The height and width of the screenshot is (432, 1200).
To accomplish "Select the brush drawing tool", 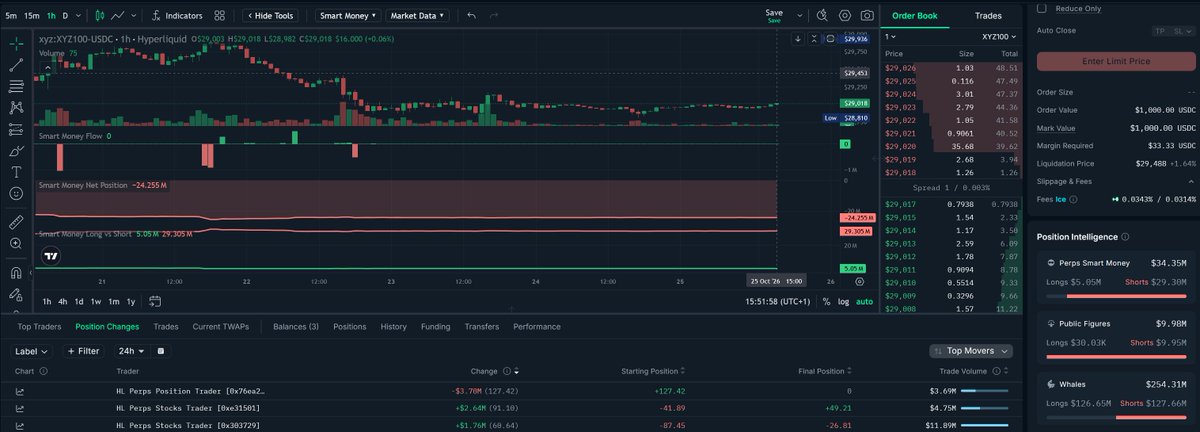I will (x=16, y=151).
